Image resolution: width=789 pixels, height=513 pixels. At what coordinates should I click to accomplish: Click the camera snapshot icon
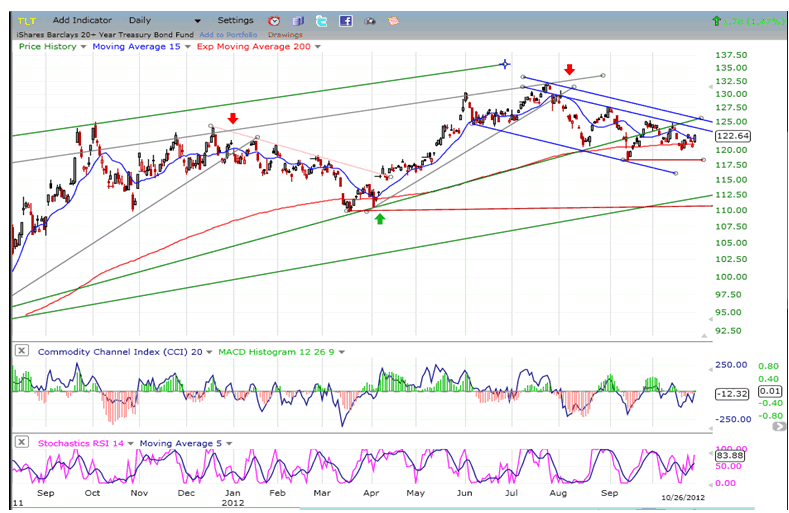click(x=370, y=20)
